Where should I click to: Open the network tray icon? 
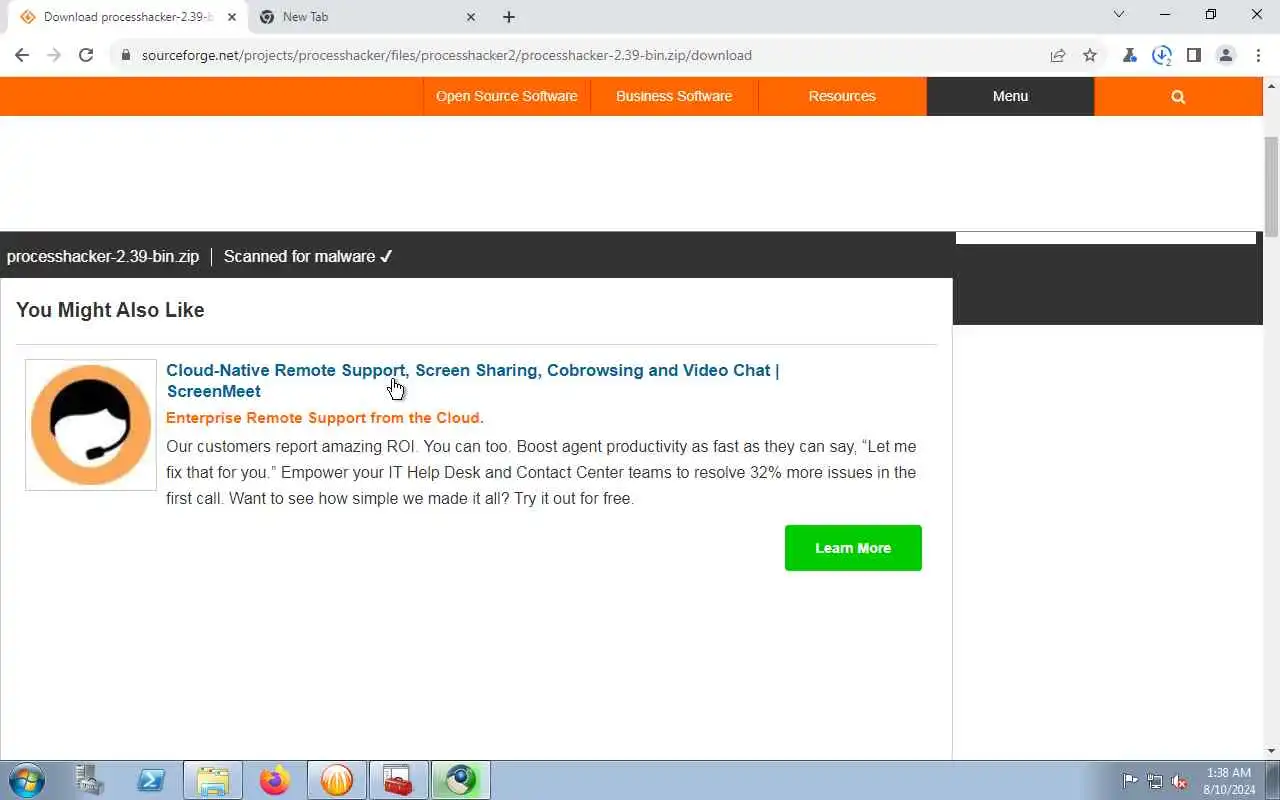(1155, 781)
